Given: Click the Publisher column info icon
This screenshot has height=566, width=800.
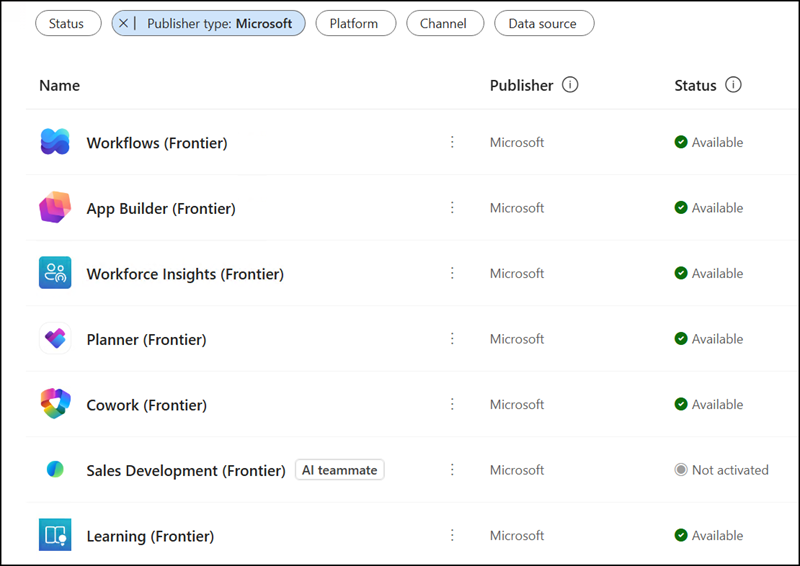Looking at the screenshot, I should click(570, 85).
